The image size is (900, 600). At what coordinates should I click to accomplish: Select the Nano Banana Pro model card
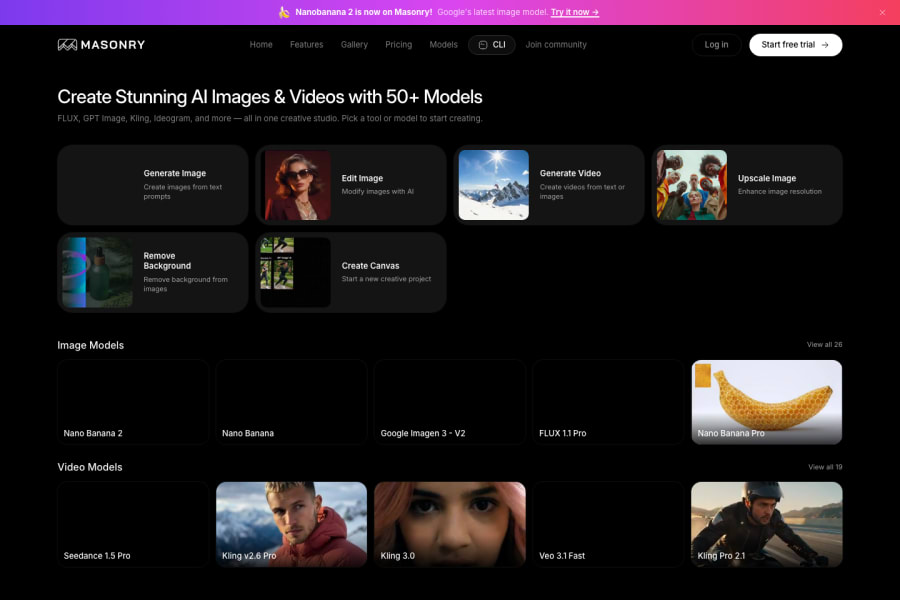(767, 402)
